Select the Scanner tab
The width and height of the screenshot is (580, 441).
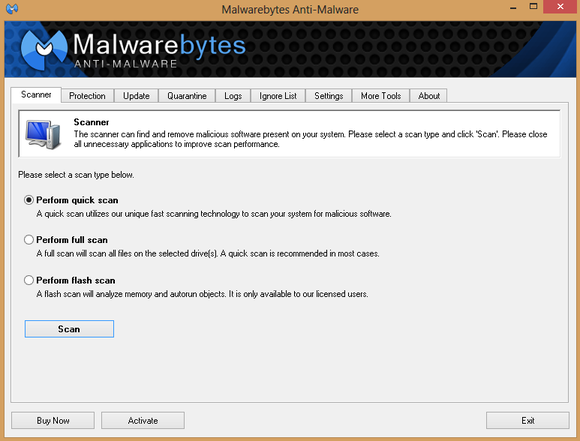click(x=36, y=95)
